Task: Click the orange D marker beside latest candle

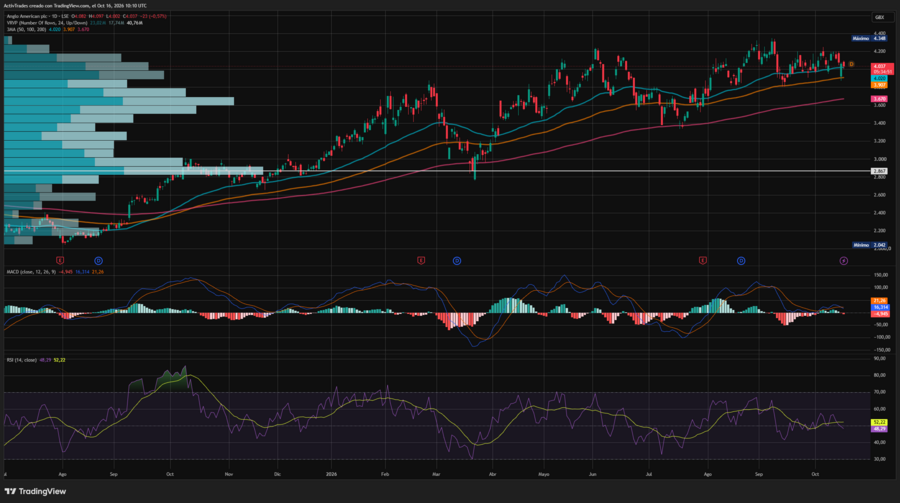Action: coord(851,64)
